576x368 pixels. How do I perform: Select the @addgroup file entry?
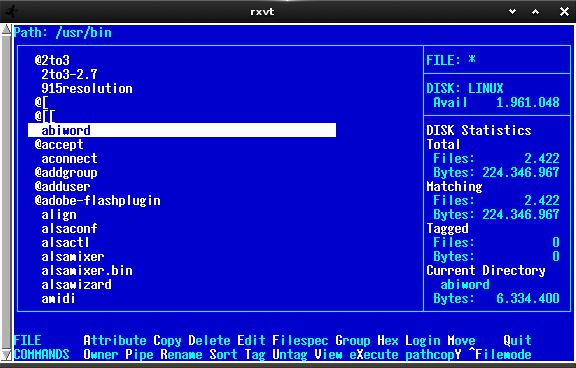pos(66,172)
